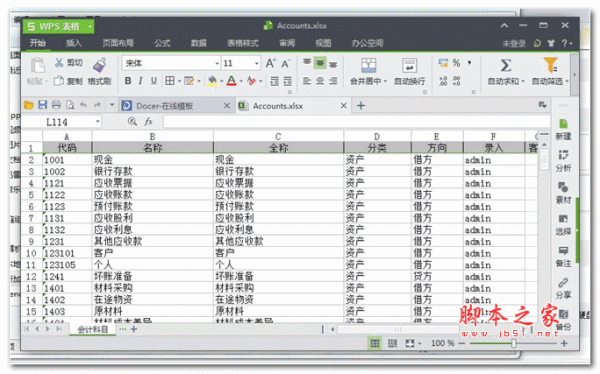The height and width of the screenshot is (374, 600).
Task: Switch to normal view in status bar
Action: pyautogui.click(x=375, y=343)
